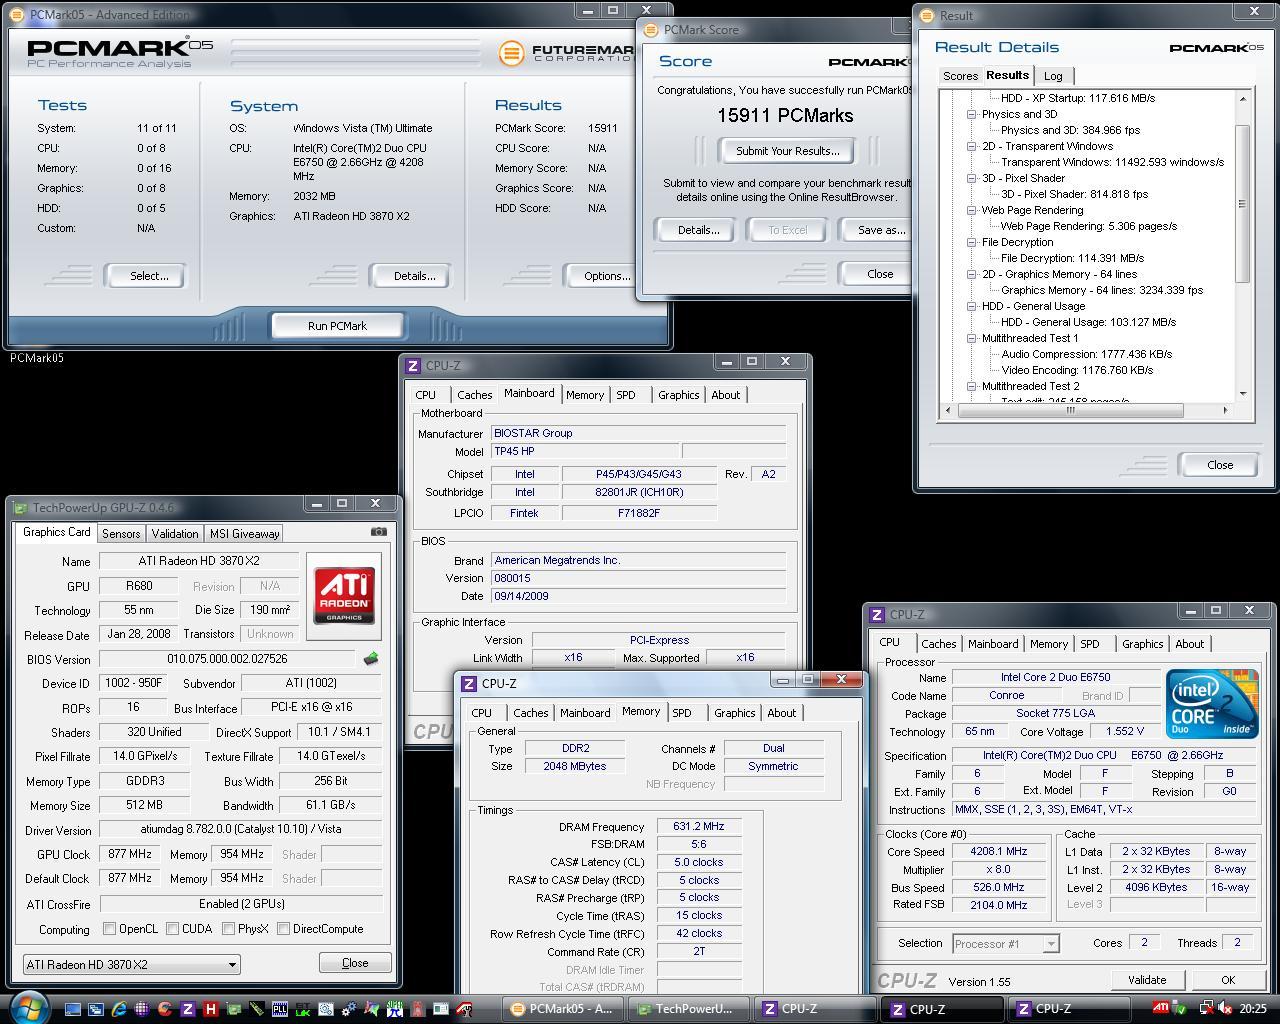Click the Super PI quick launch icon
Image resolution: width=1280 pixels, height=1024 pixels.
[x=395, y=1009]
